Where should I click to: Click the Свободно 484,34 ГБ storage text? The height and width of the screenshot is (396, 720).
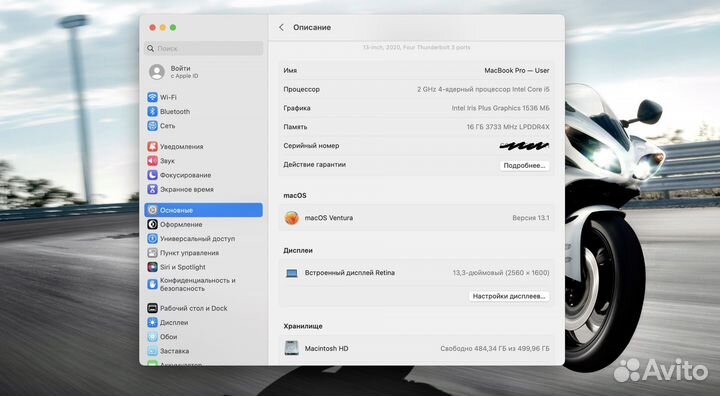495,349
